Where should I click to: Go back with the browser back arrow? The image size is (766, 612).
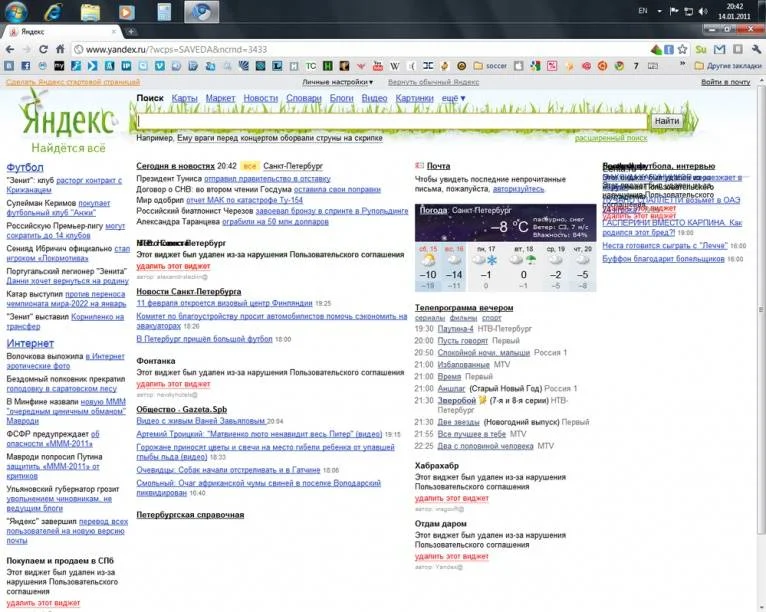(10, 49)
